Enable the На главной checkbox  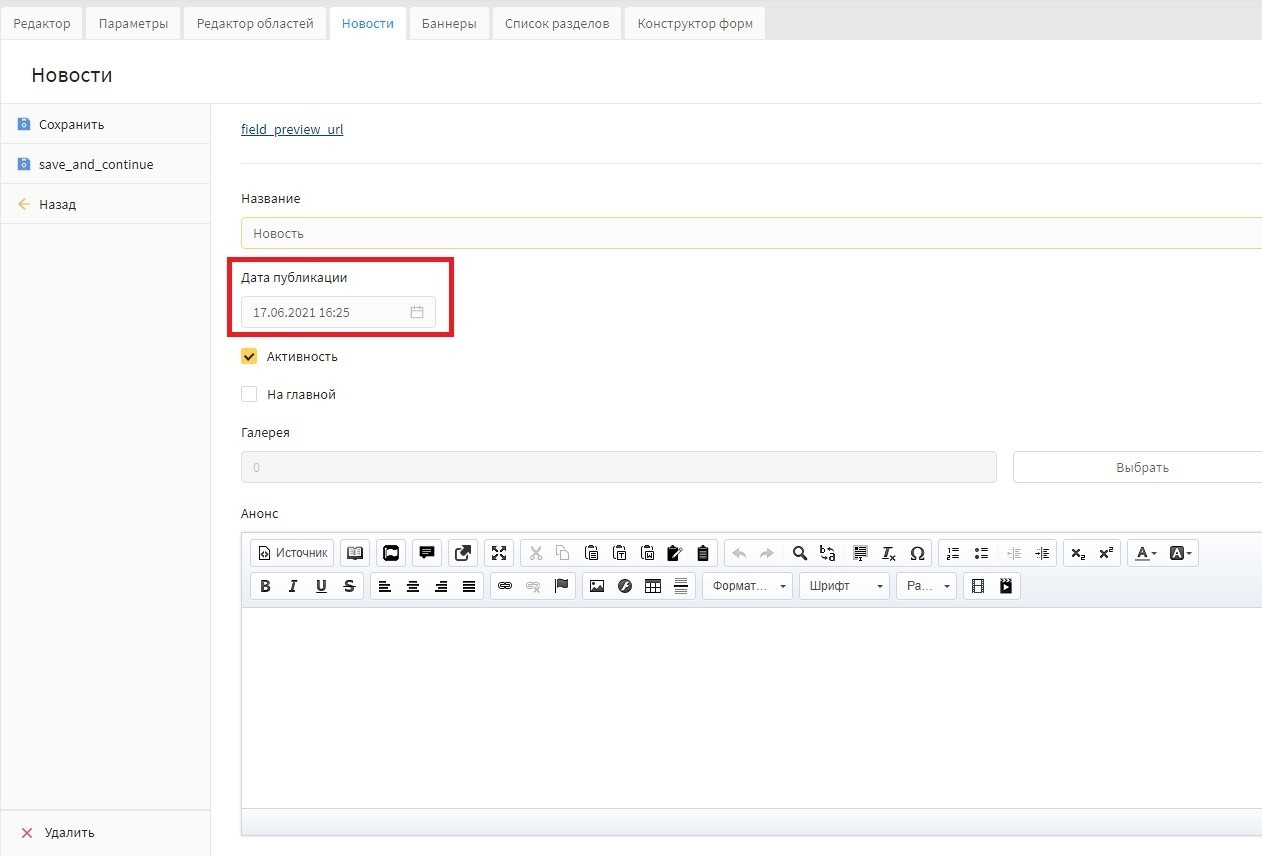pyautogui.click(x=250, y=395)
